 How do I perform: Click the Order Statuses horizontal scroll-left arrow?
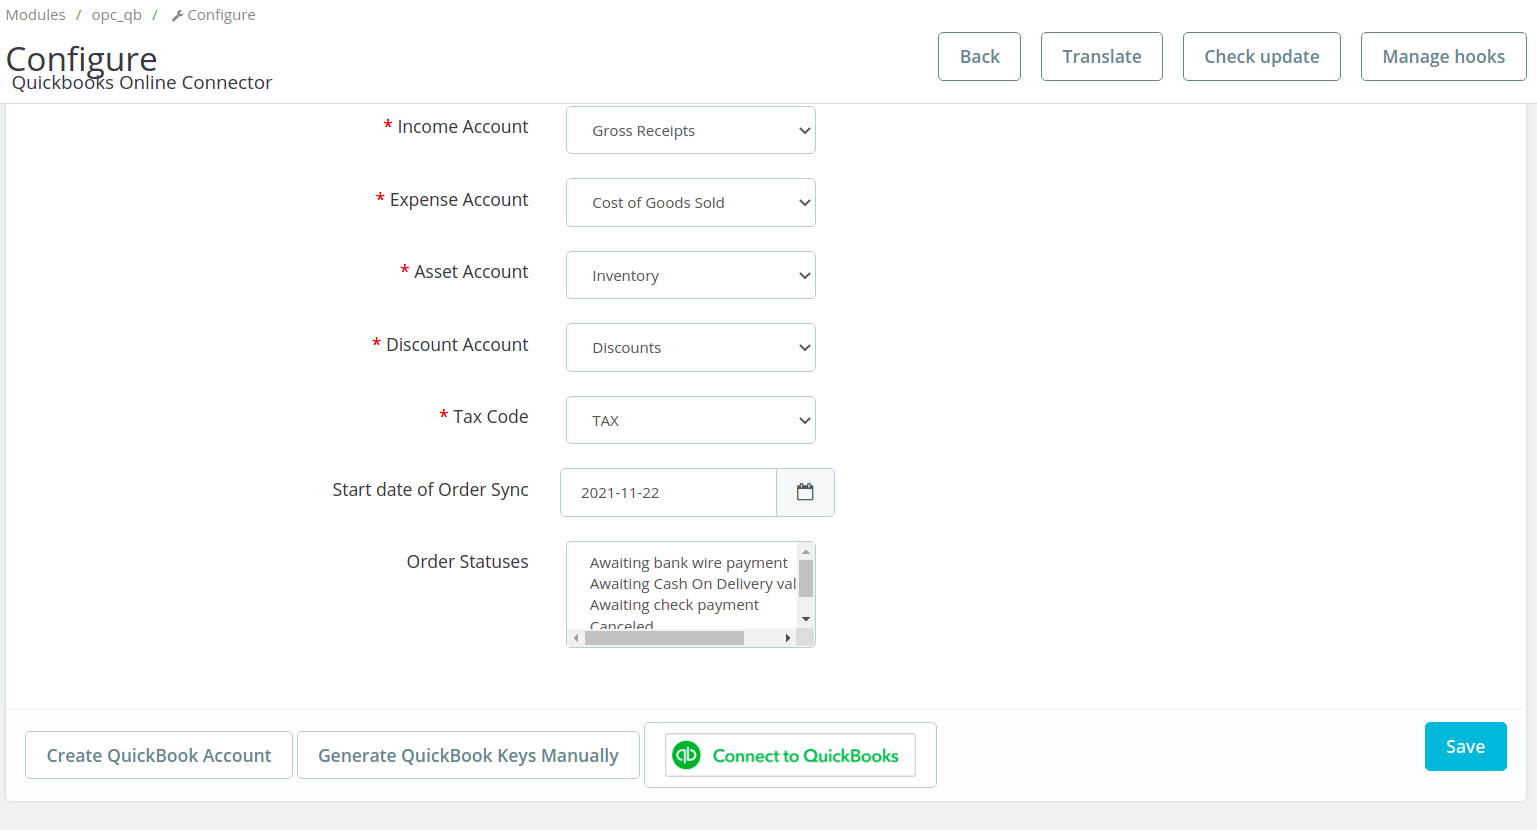click(x=576, y=638)
